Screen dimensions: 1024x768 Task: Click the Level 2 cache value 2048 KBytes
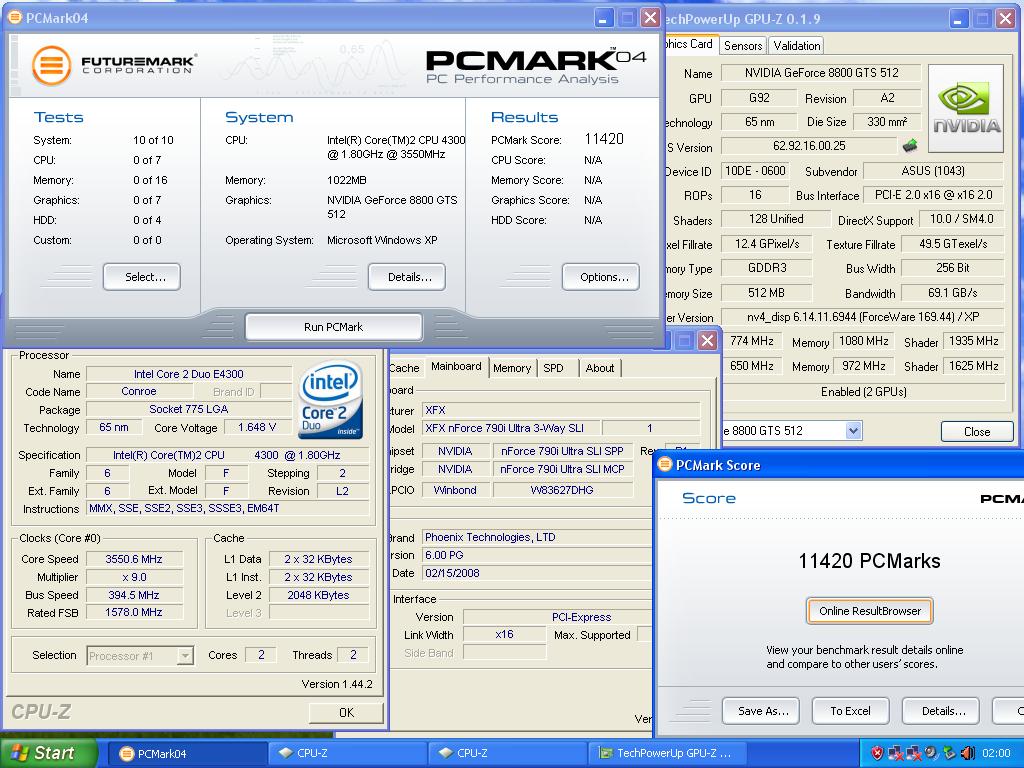click(318, 595)
